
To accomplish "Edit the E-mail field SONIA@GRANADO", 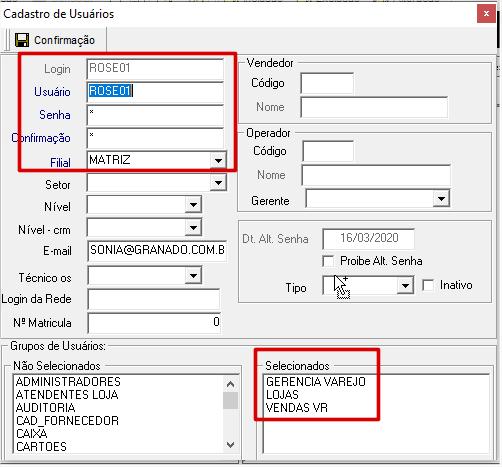I will 157,251.
